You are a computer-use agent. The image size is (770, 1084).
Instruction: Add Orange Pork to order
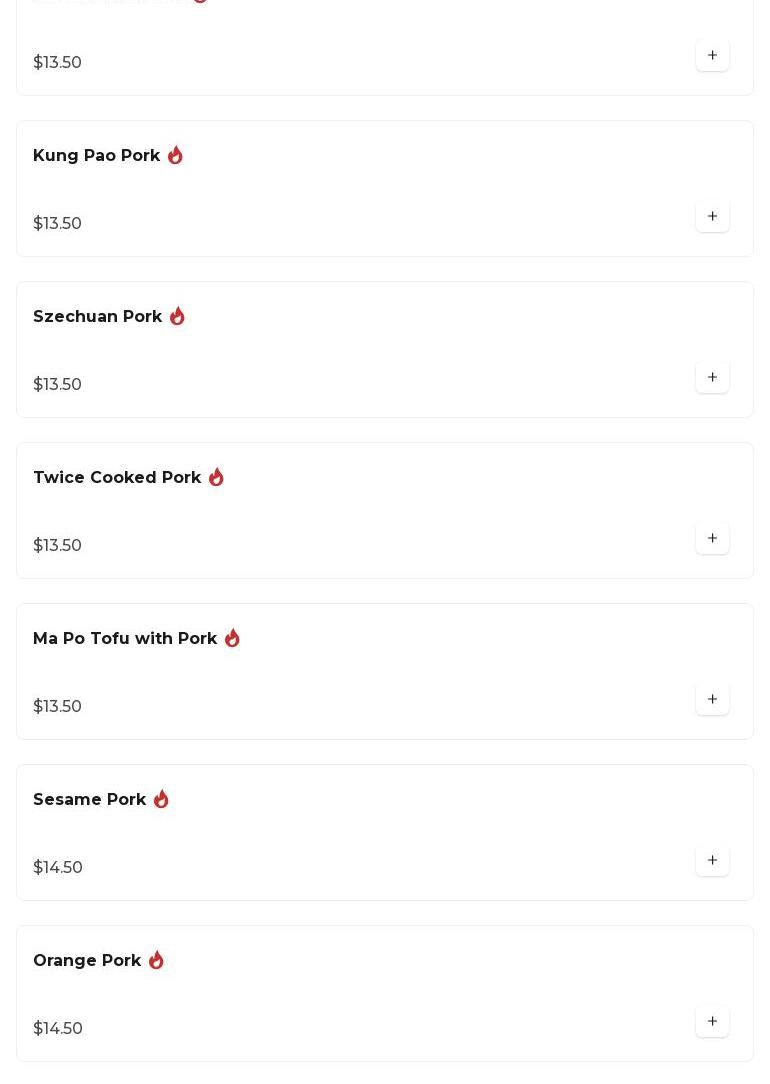tap(712, 1021)
